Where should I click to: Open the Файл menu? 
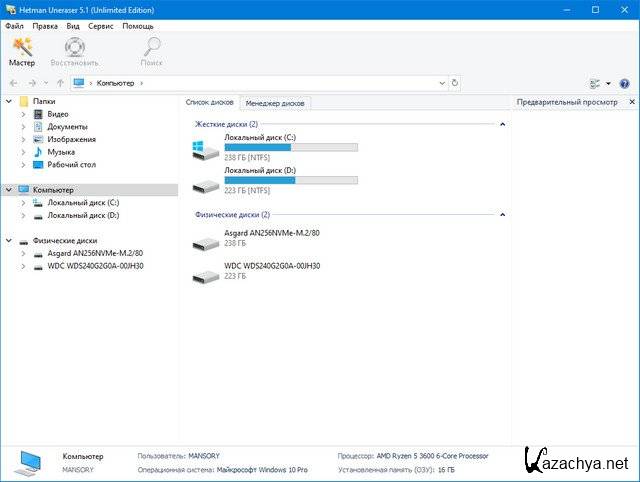[14, 25]
